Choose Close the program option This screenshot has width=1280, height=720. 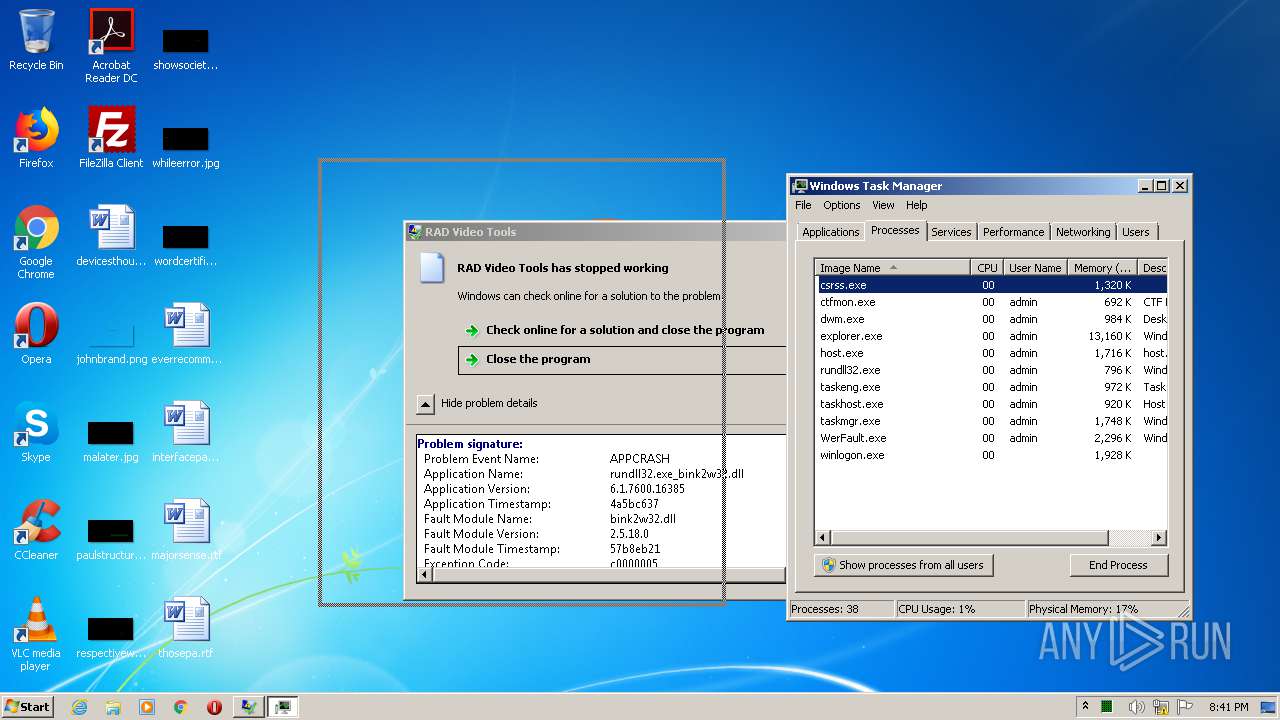622,359
